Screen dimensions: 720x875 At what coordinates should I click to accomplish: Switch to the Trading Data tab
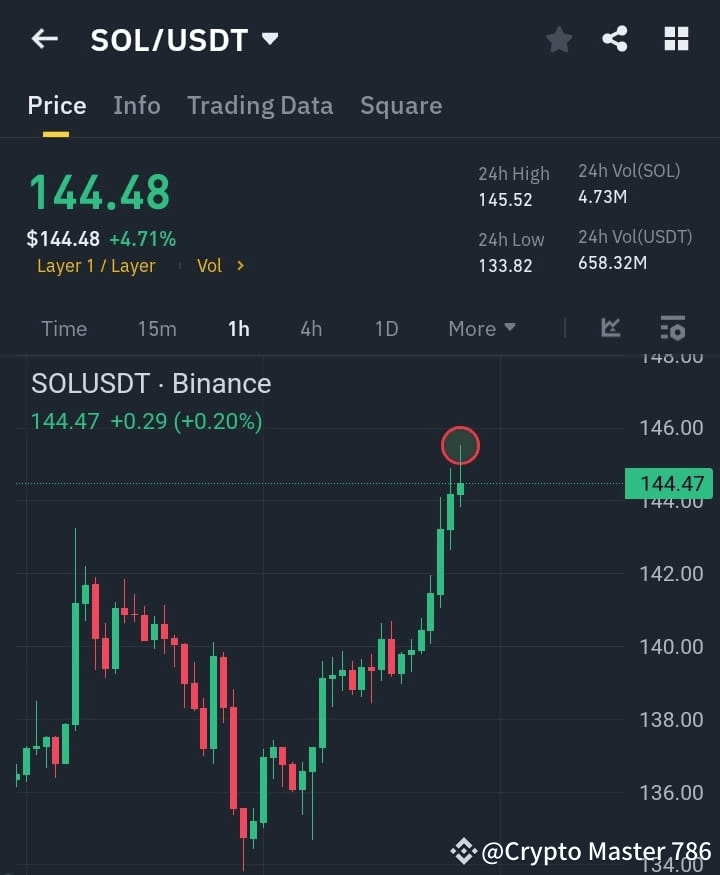pos(260,105)
